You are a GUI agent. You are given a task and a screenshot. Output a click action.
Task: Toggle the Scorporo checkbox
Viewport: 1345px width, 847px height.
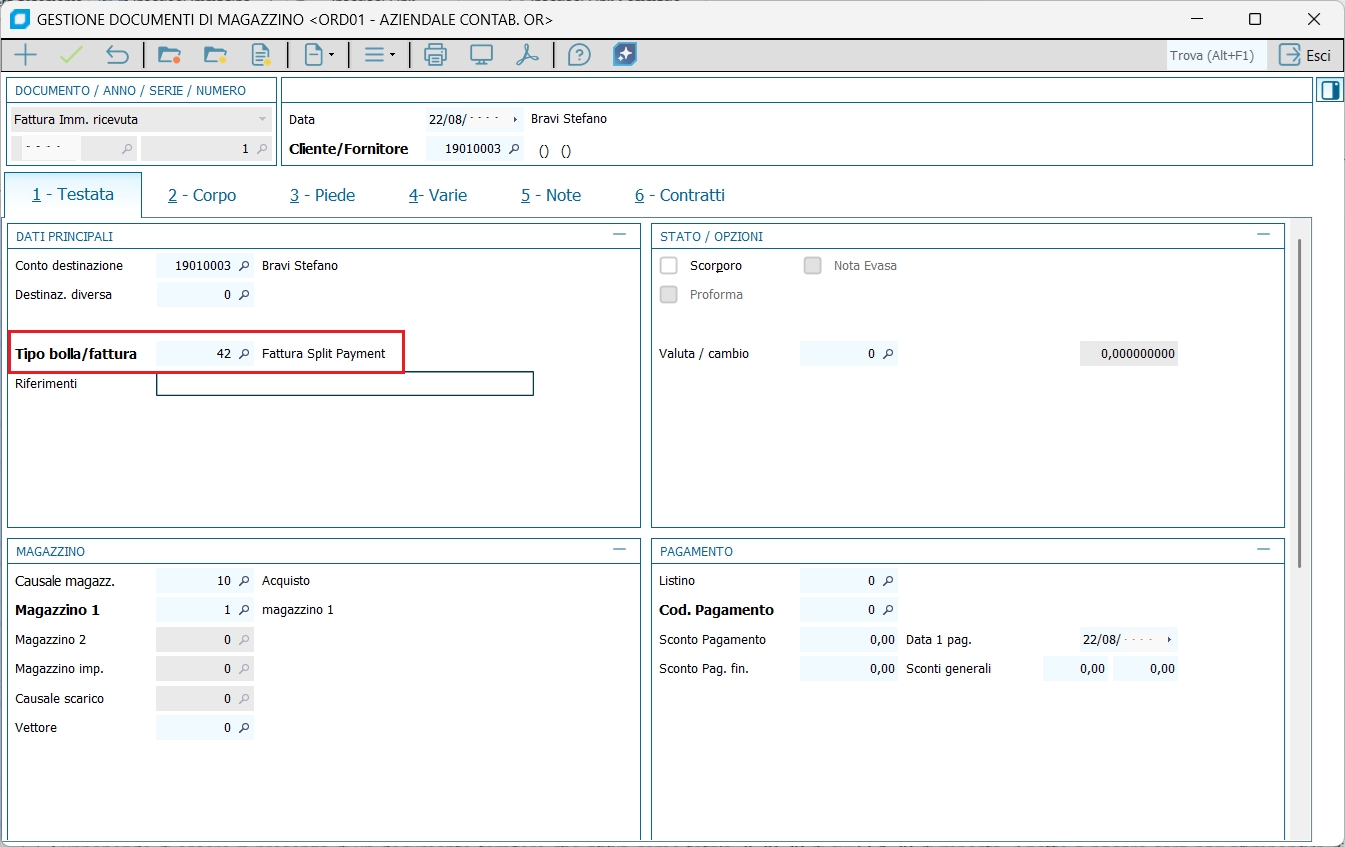669,266
